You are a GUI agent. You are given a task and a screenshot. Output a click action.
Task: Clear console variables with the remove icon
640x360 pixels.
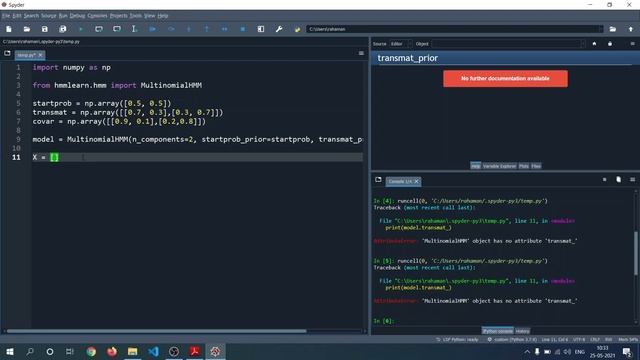coord(618,180)
